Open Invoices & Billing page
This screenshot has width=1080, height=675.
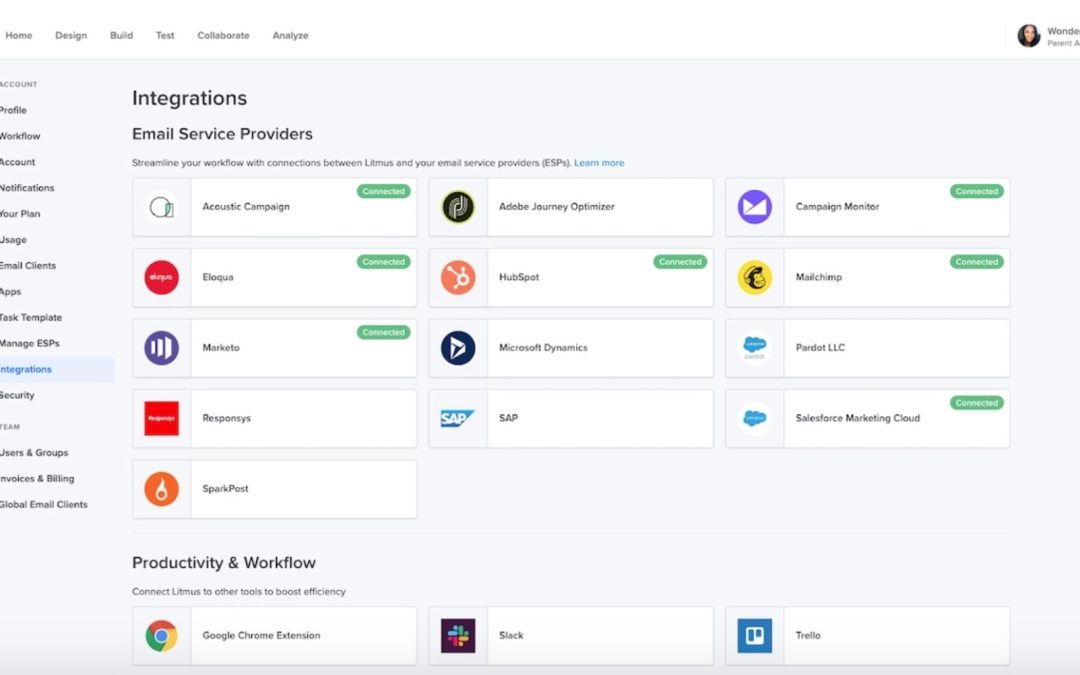37,479
